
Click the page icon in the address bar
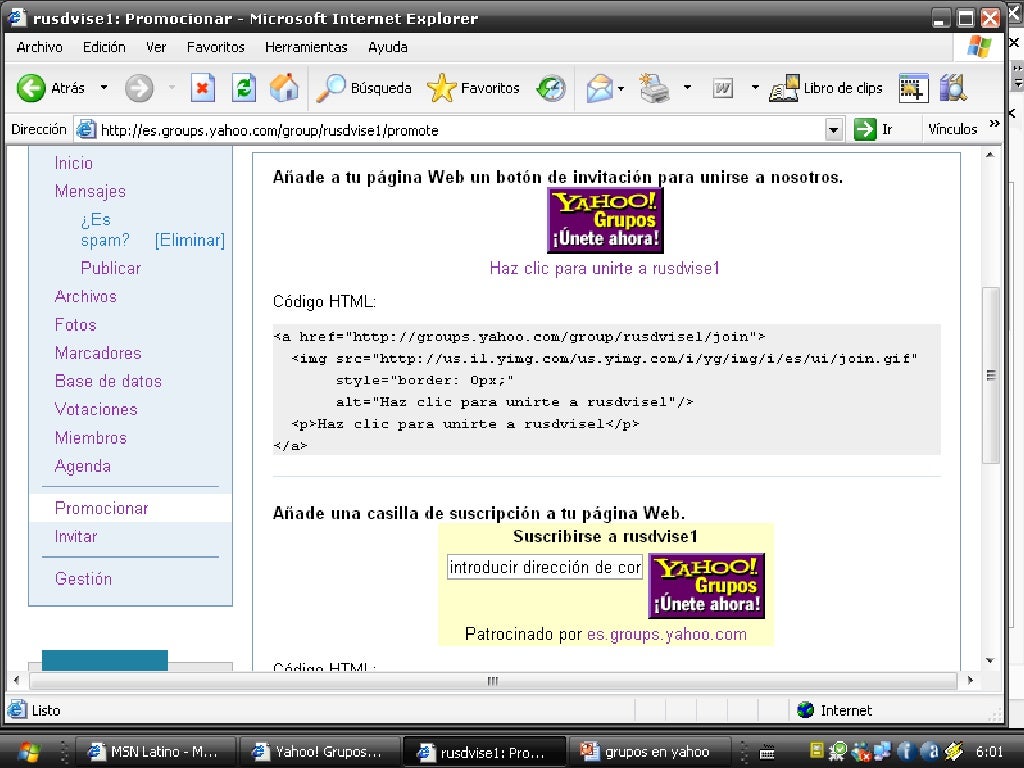86,129
